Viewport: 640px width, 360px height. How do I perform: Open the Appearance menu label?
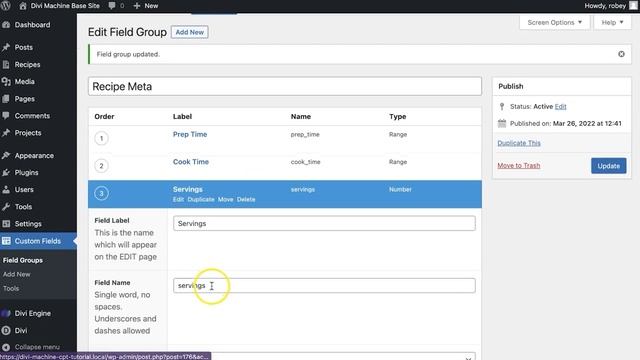(x=34, y=156)
